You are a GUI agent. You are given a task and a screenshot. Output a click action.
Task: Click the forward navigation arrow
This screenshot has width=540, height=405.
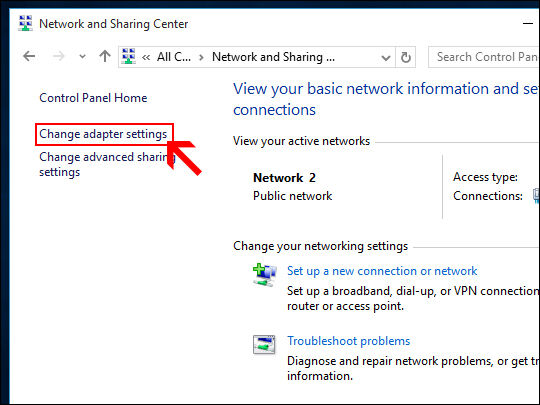point(59,56)
